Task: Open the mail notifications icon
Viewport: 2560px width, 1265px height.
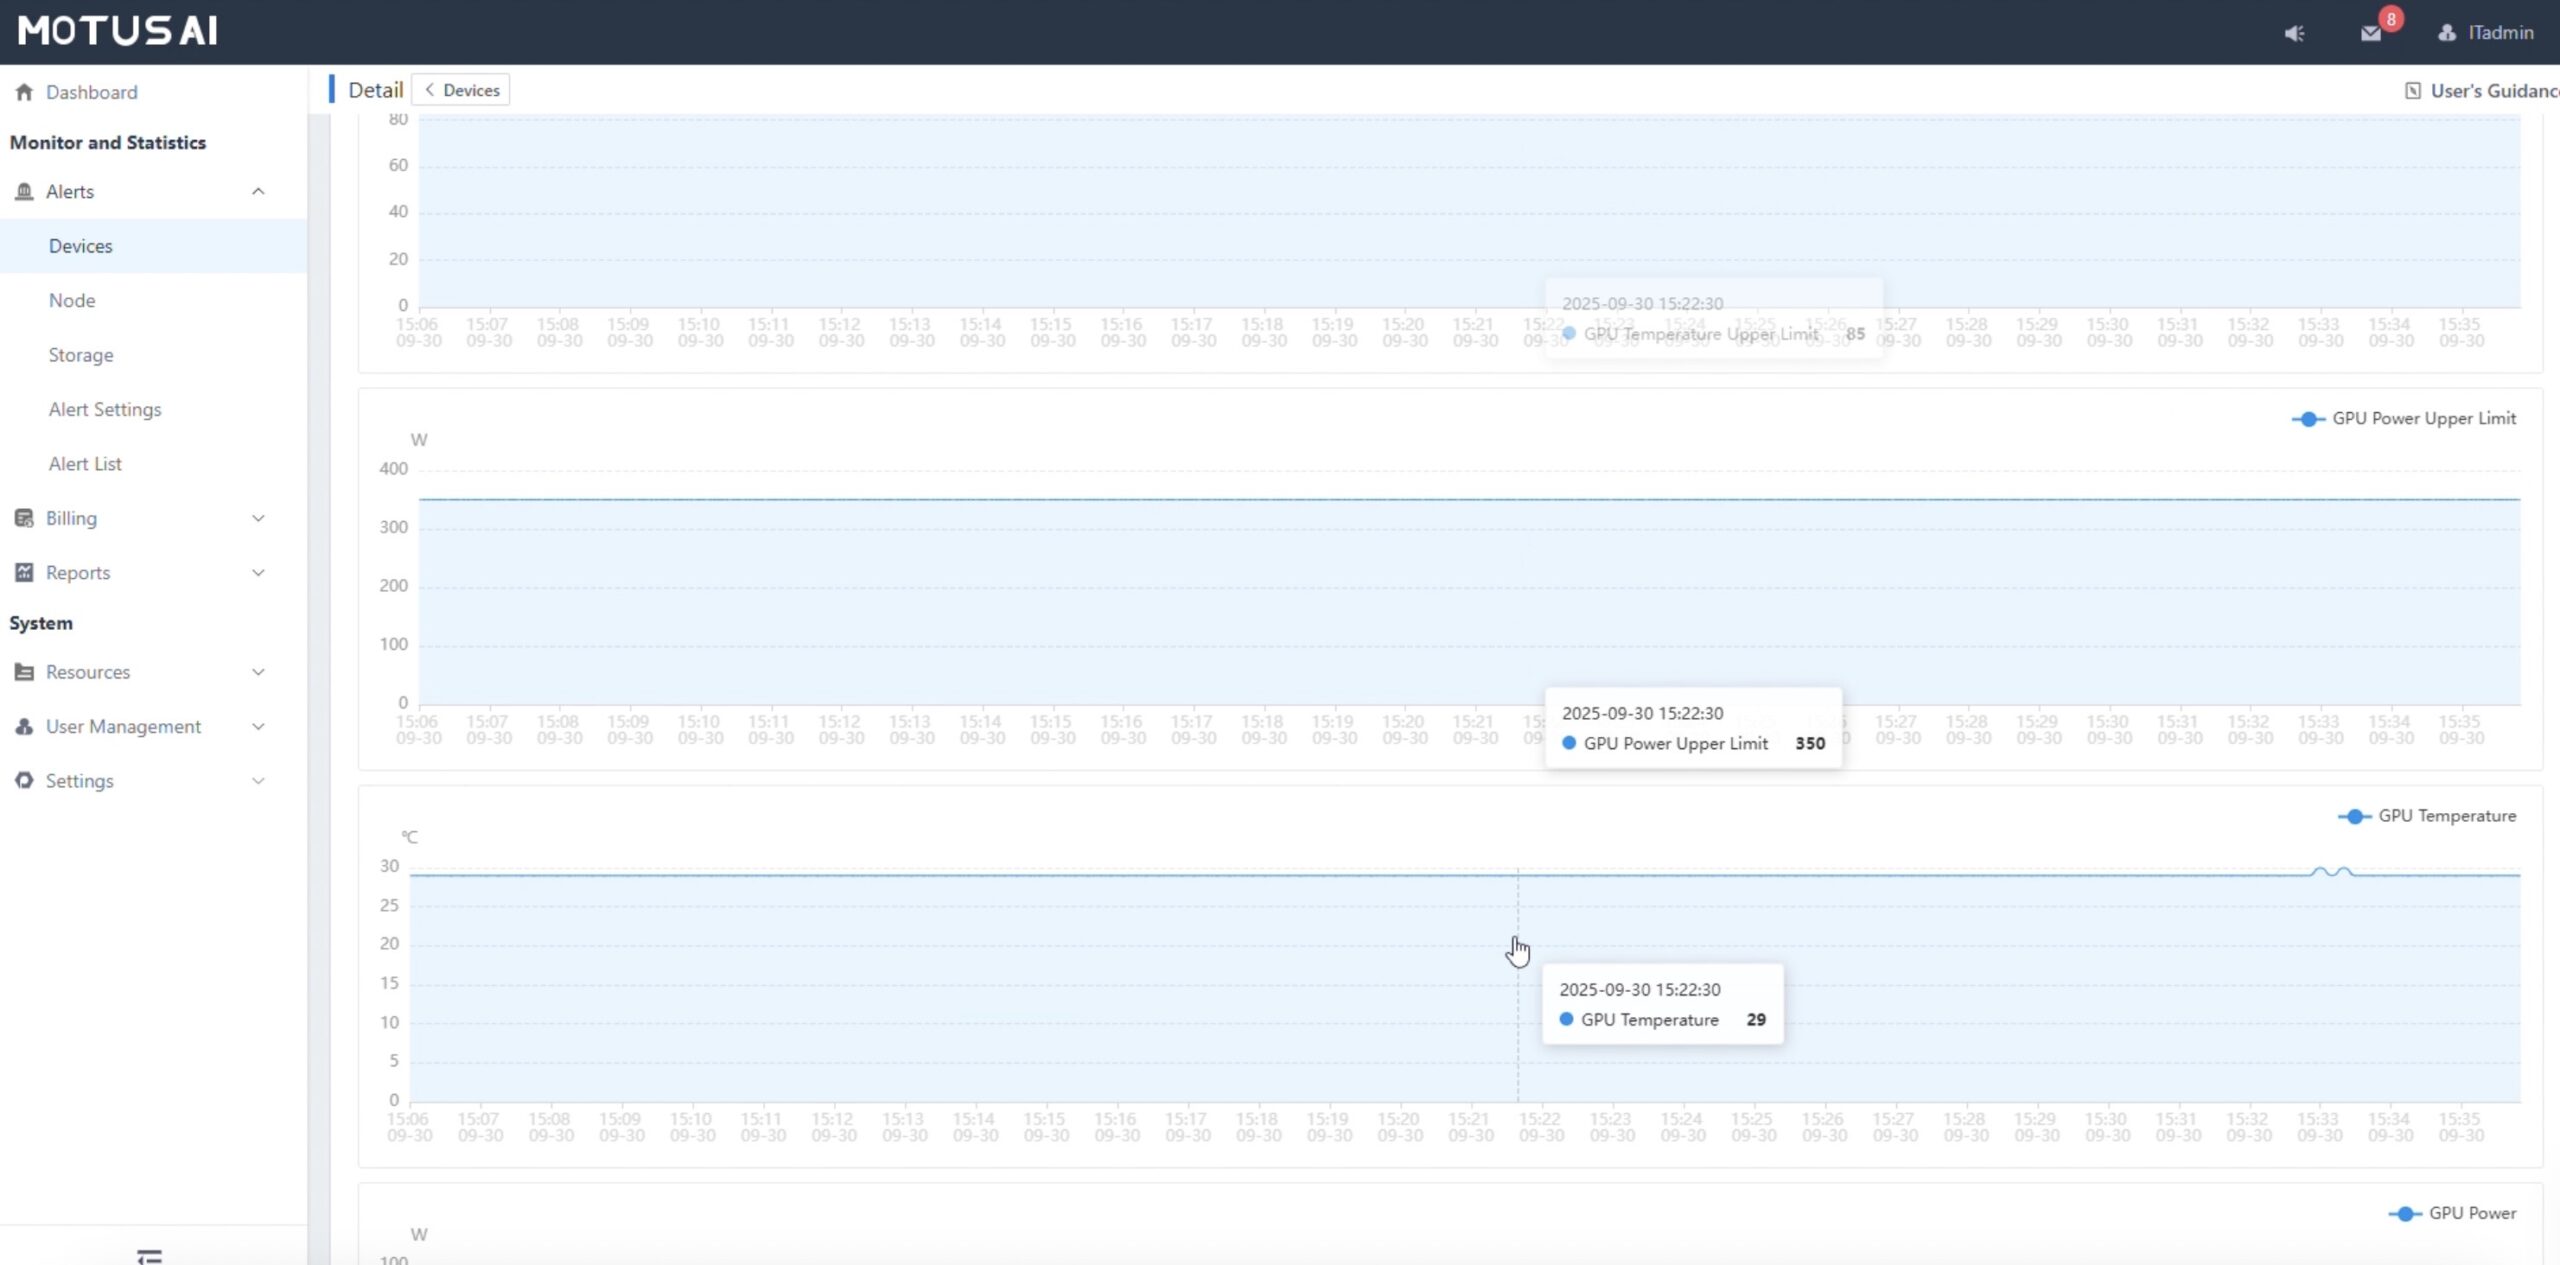Action: [x=2370, y=33]
